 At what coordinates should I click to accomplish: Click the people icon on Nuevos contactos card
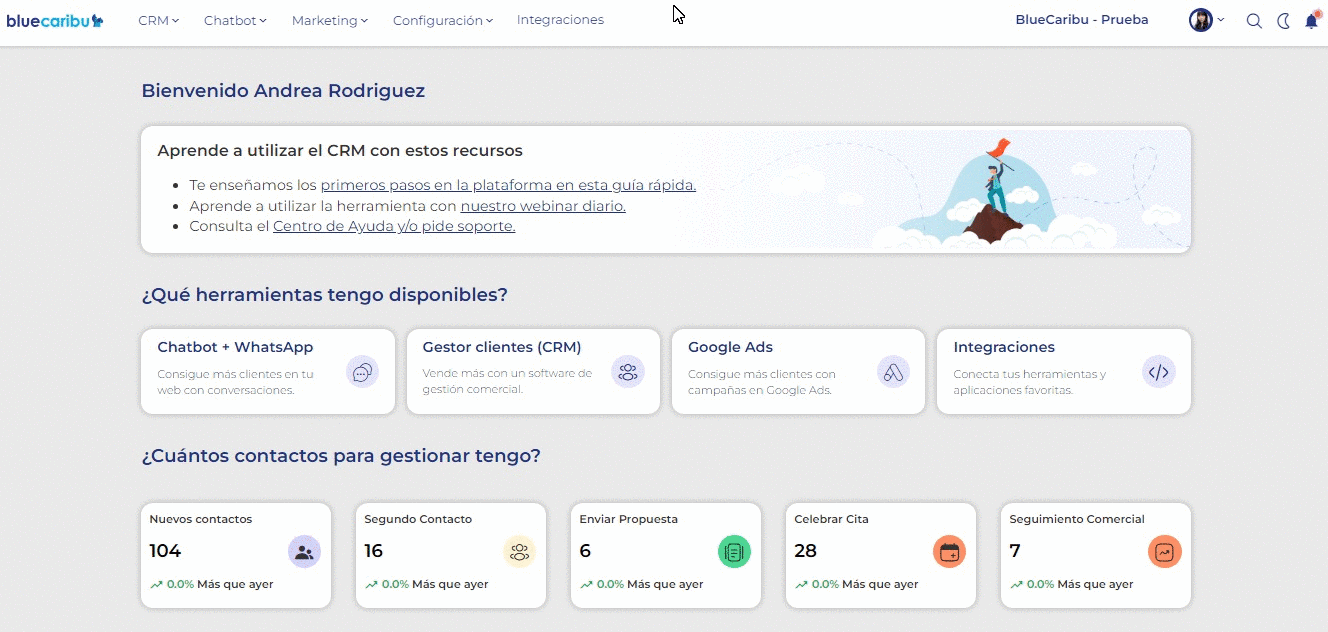pos(304,551)
